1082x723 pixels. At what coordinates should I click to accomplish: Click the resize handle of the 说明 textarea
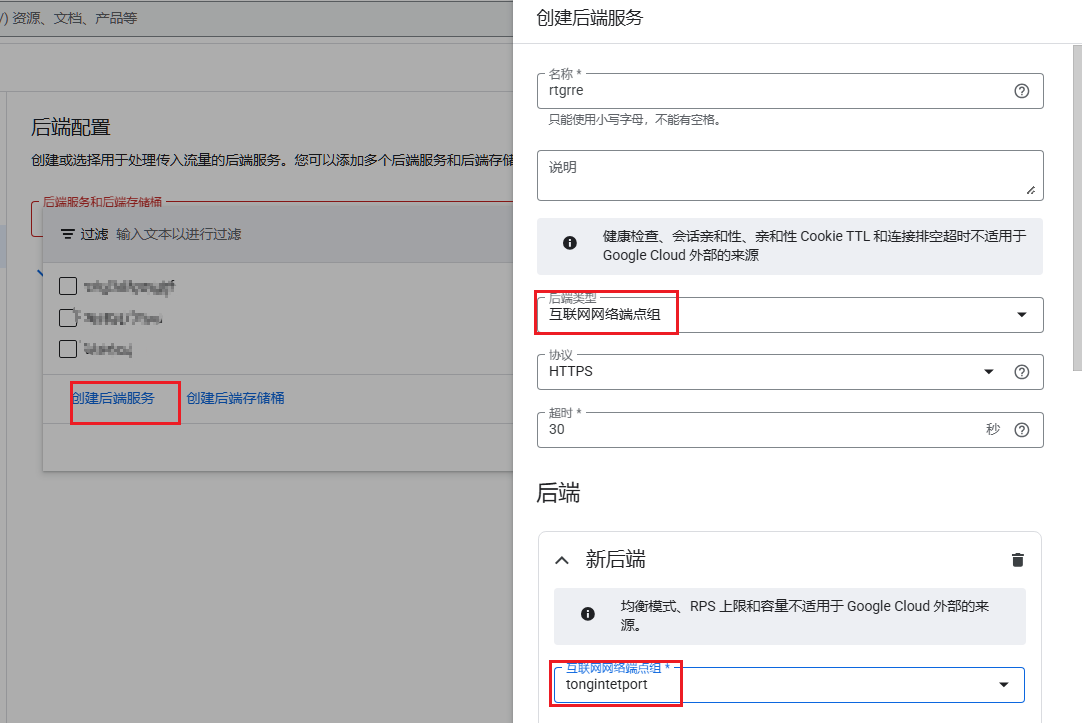pos(1030,189)
